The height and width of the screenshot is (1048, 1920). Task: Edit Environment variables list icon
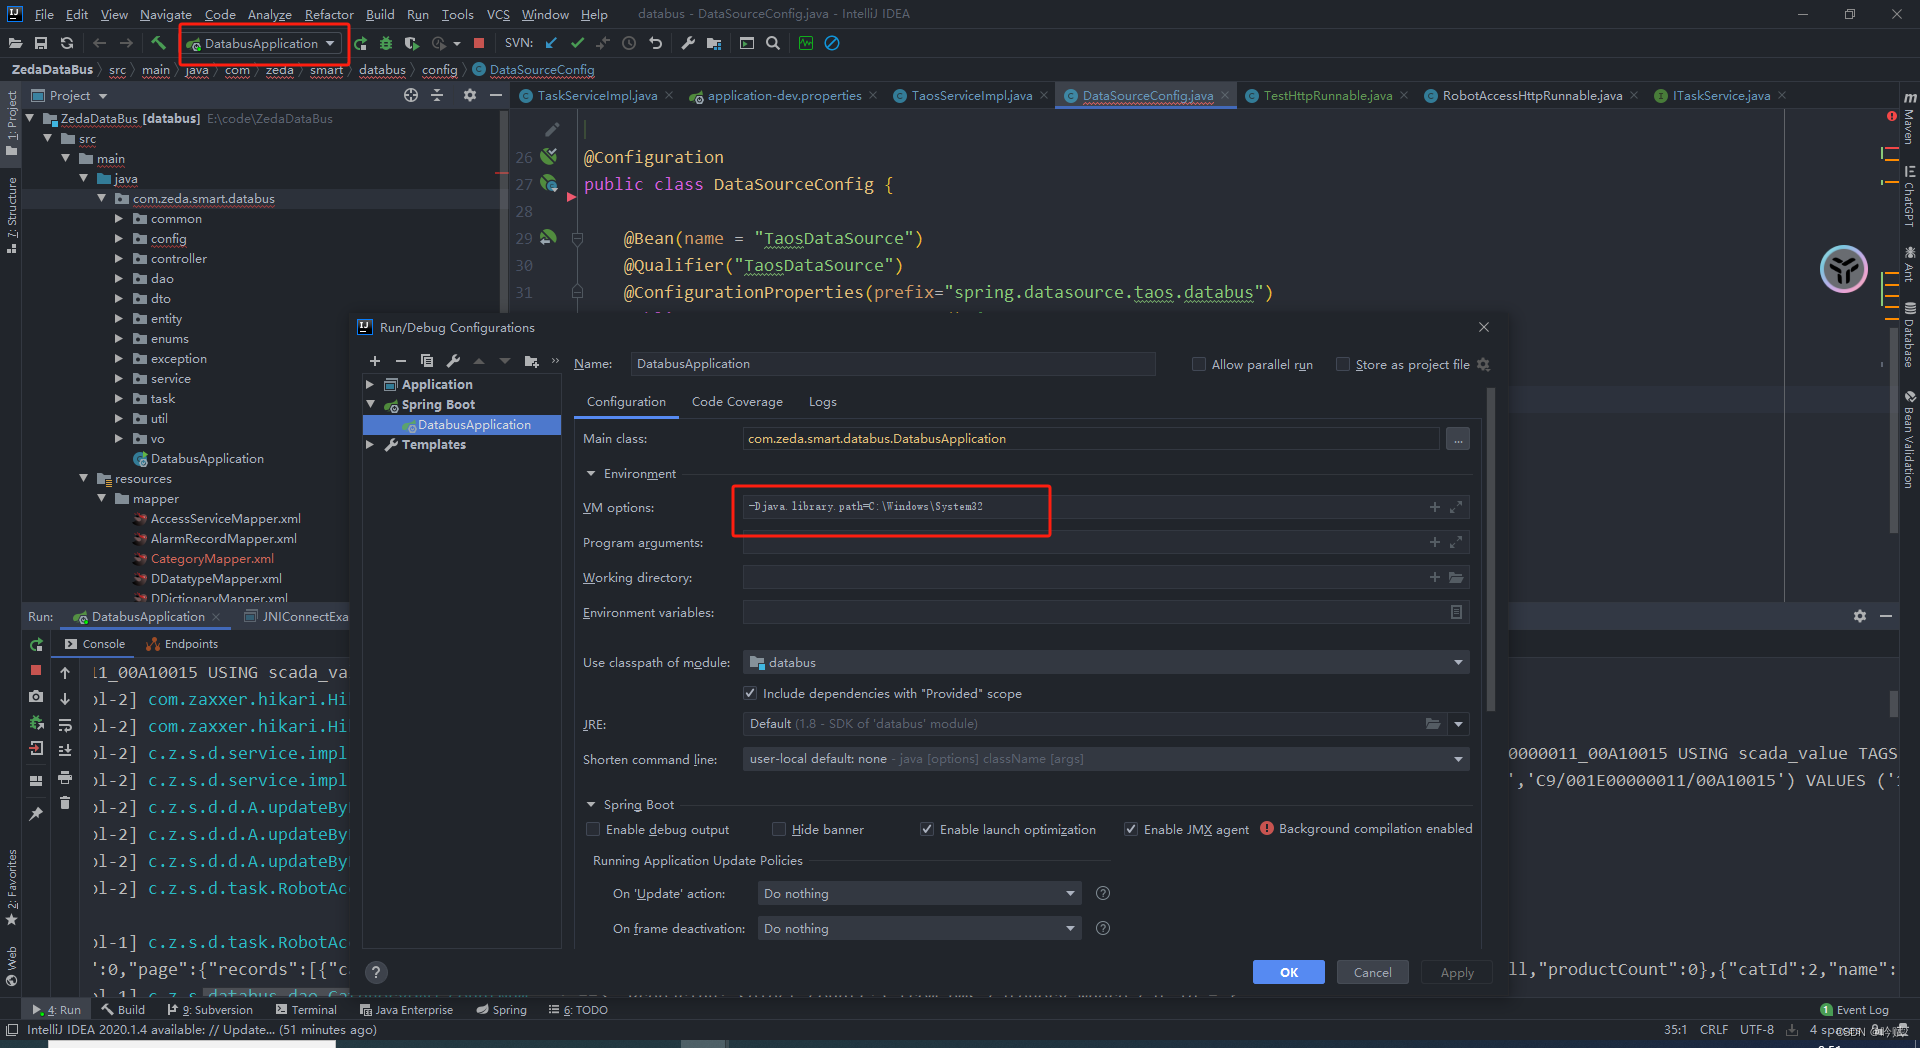point(1456,612)
